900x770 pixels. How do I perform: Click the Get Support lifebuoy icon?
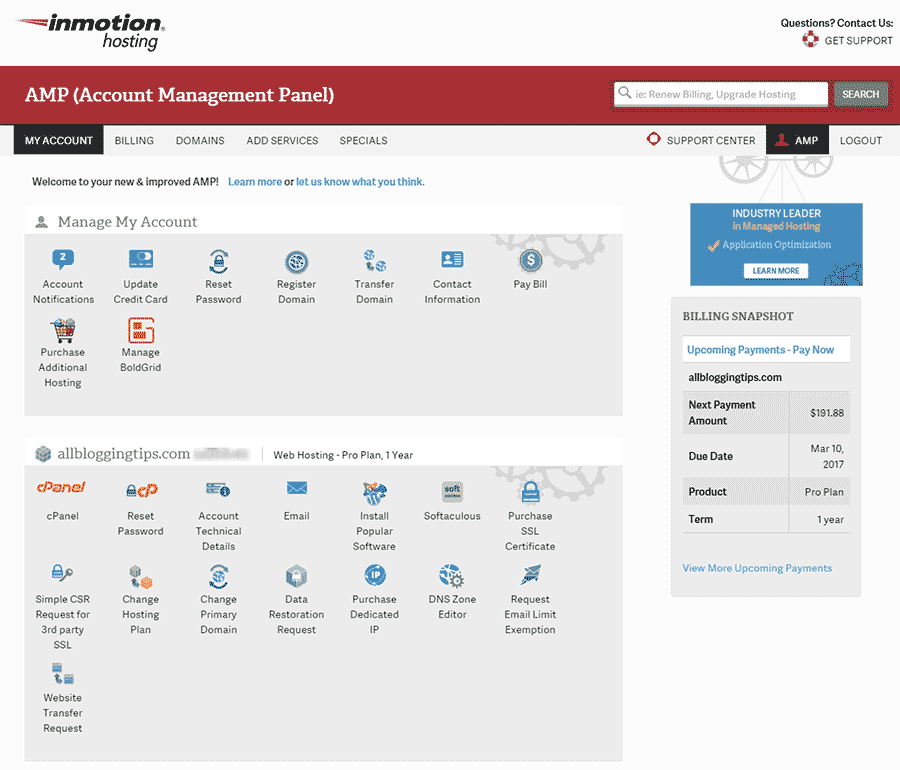click(x=810, y=39)
